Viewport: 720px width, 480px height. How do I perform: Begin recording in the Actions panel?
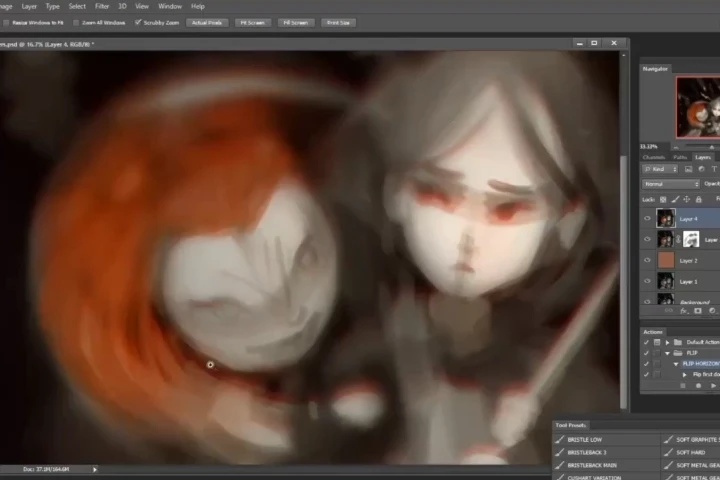(698, 386)
